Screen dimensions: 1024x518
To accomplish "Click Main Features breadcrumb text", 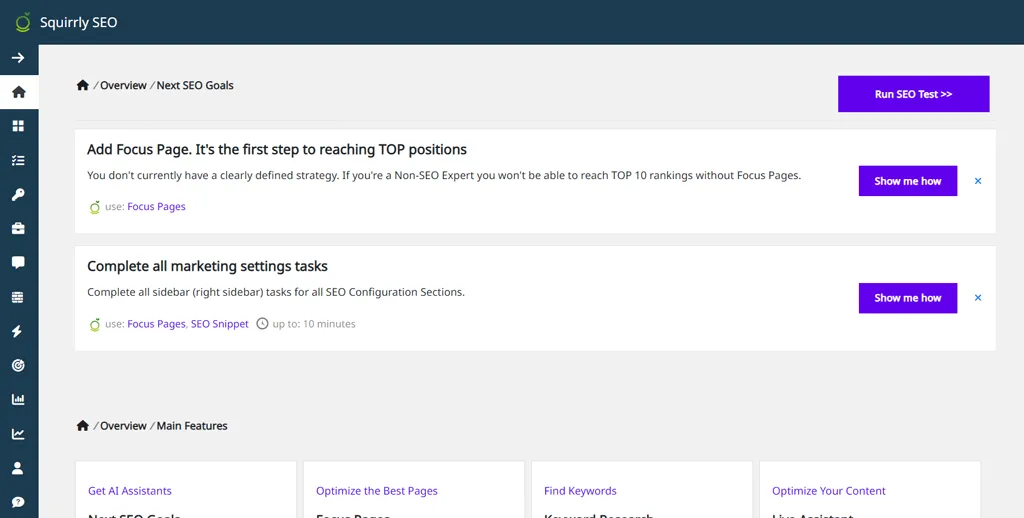I will [x=192, y=425].
